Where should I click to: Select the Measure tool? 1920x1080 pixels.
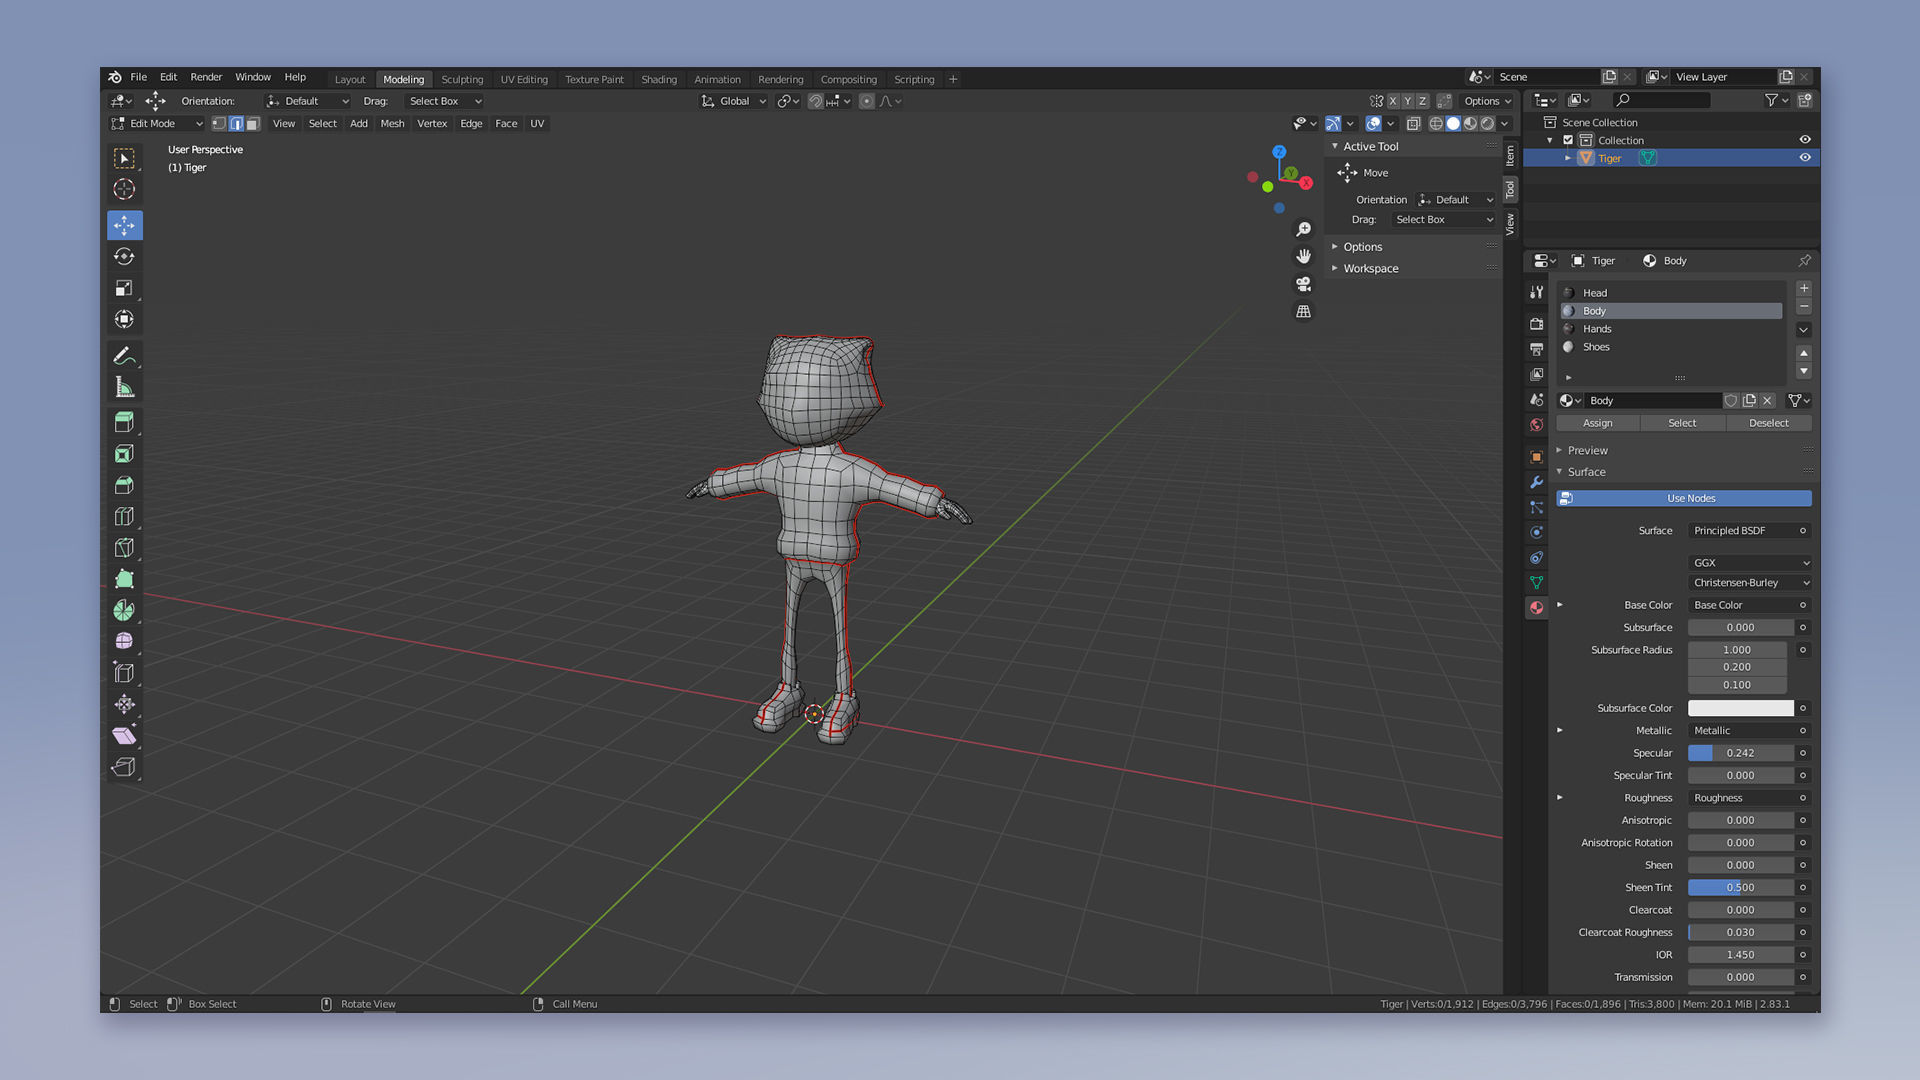[x=124, y=387]
